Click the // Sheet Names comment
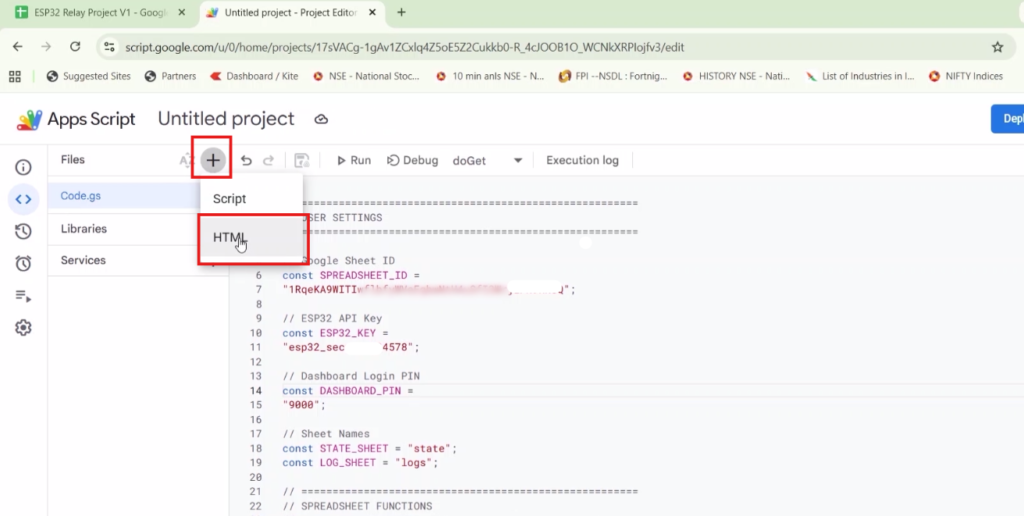 326,434
